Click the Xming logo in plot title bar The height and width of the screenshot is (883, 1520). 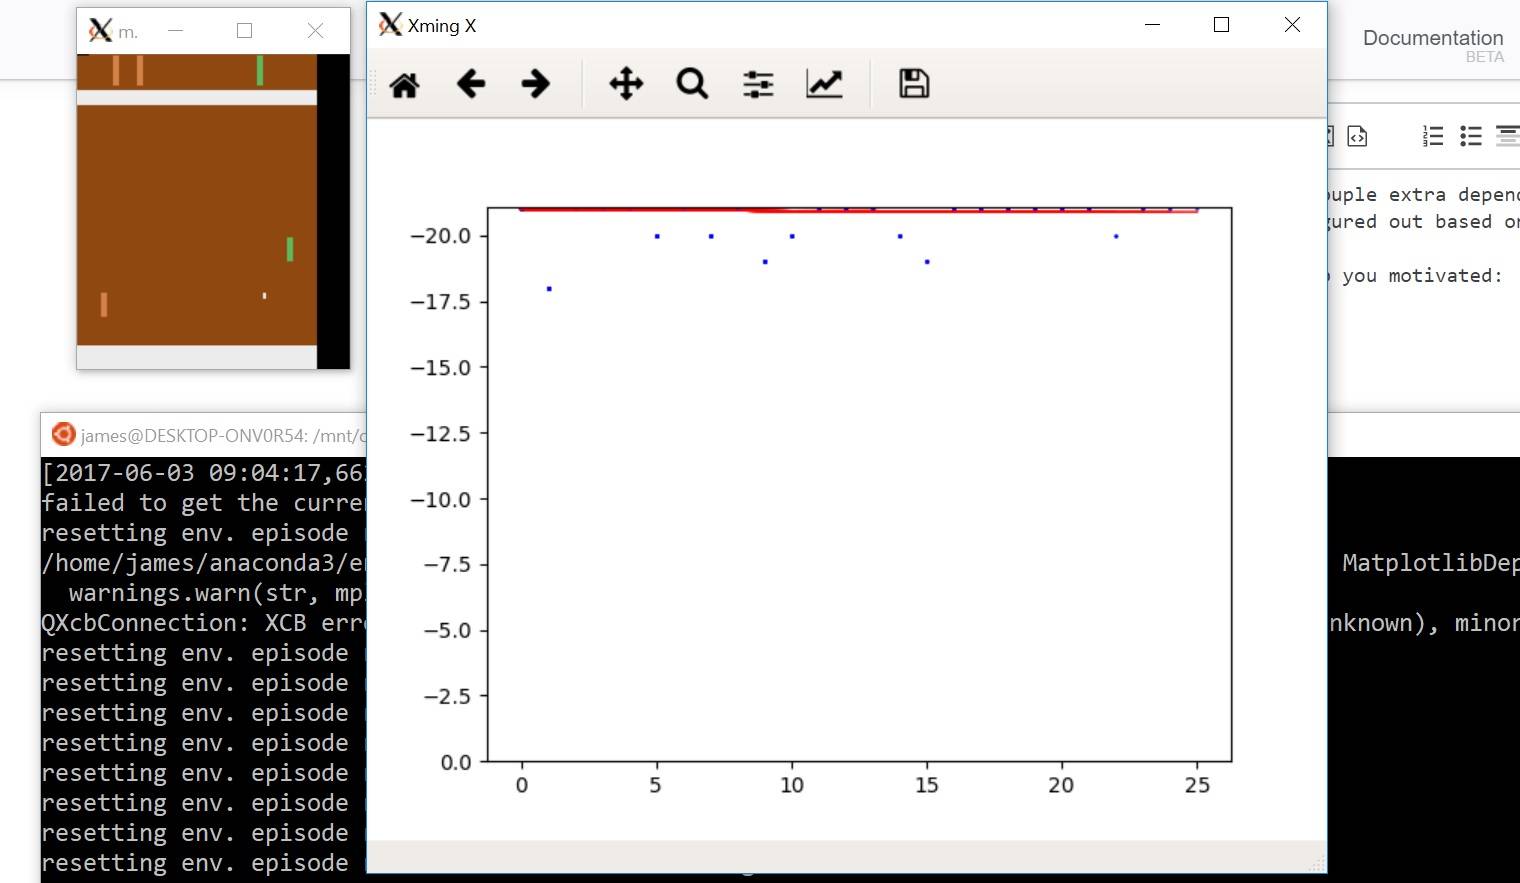coord(390,25)
